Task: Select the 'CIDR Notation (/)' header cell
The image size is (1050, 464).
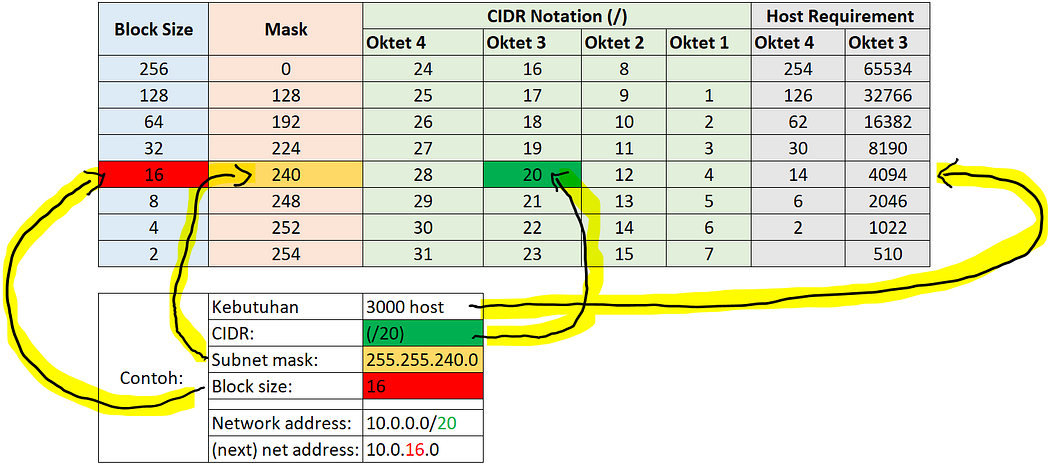Action: click(x=556, y=16)
